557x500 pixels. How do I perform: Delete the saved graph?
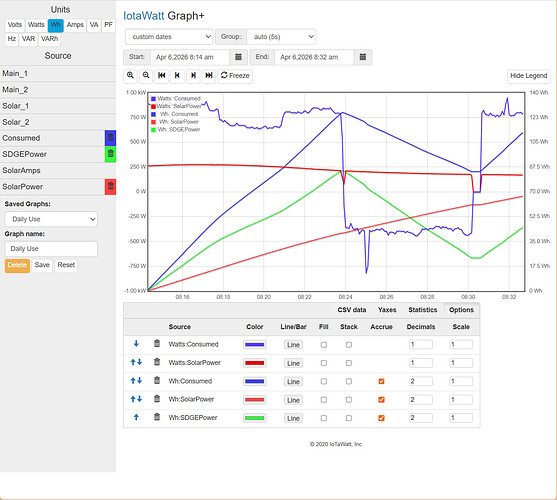(17, 265)
